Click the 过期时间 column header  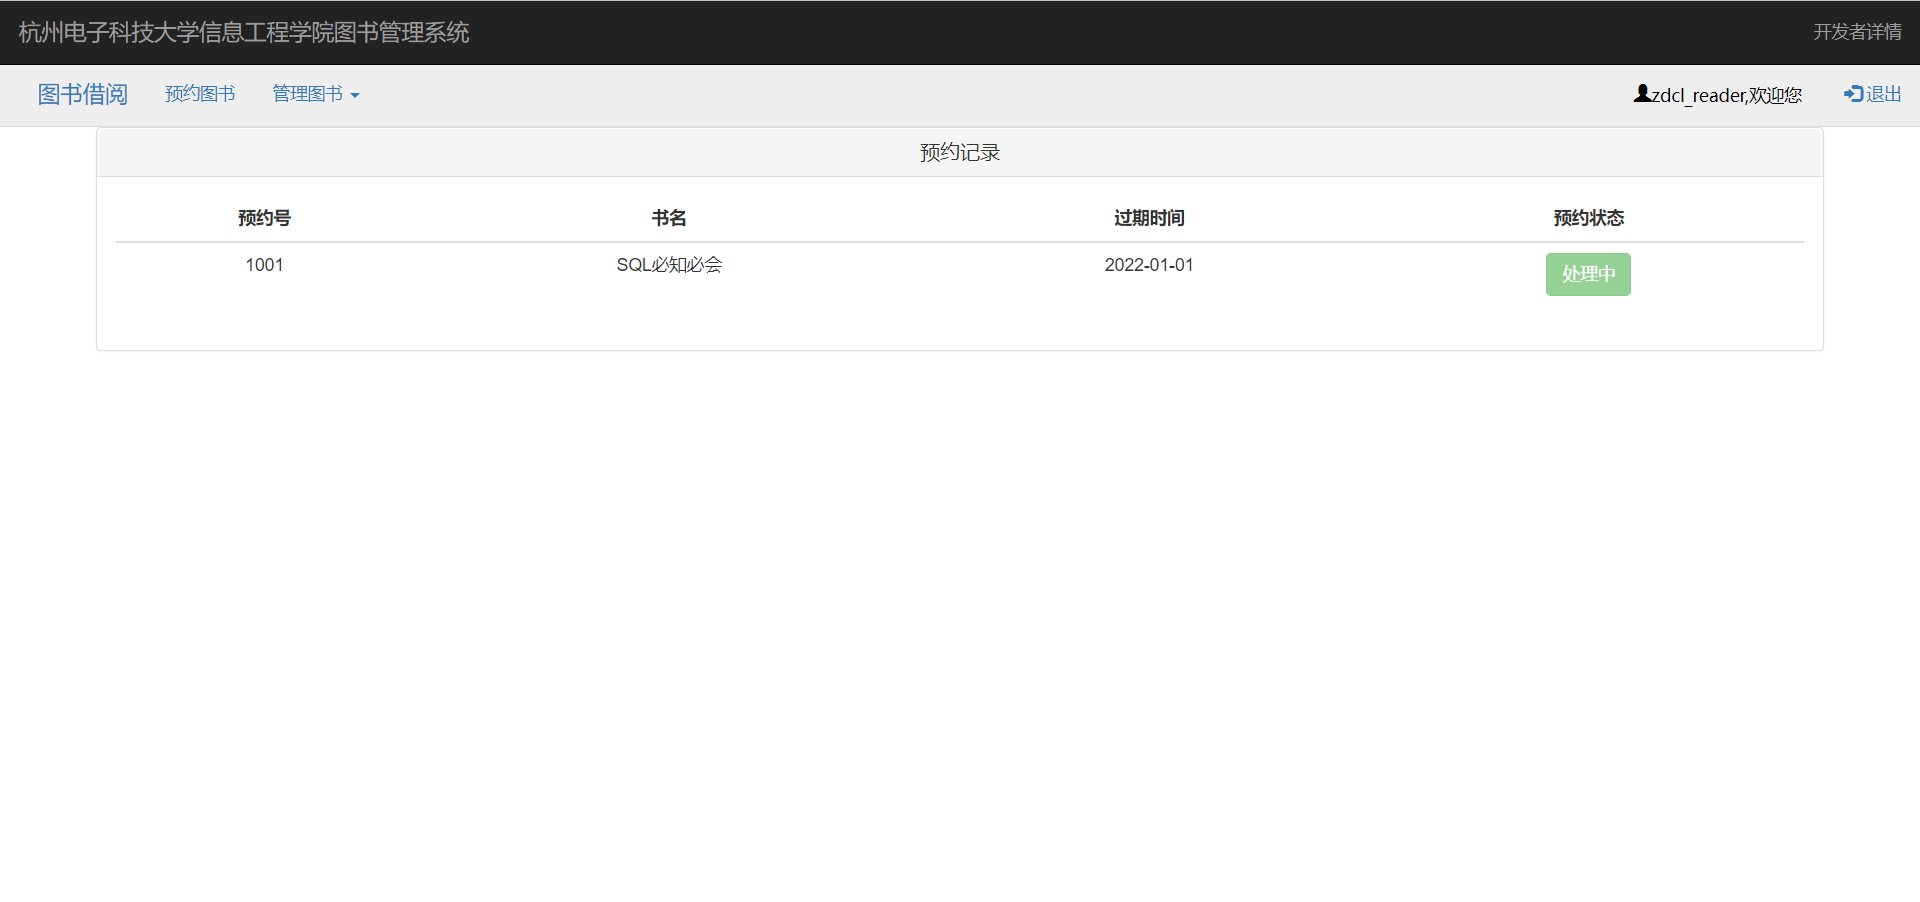(x=1149, y=218)
